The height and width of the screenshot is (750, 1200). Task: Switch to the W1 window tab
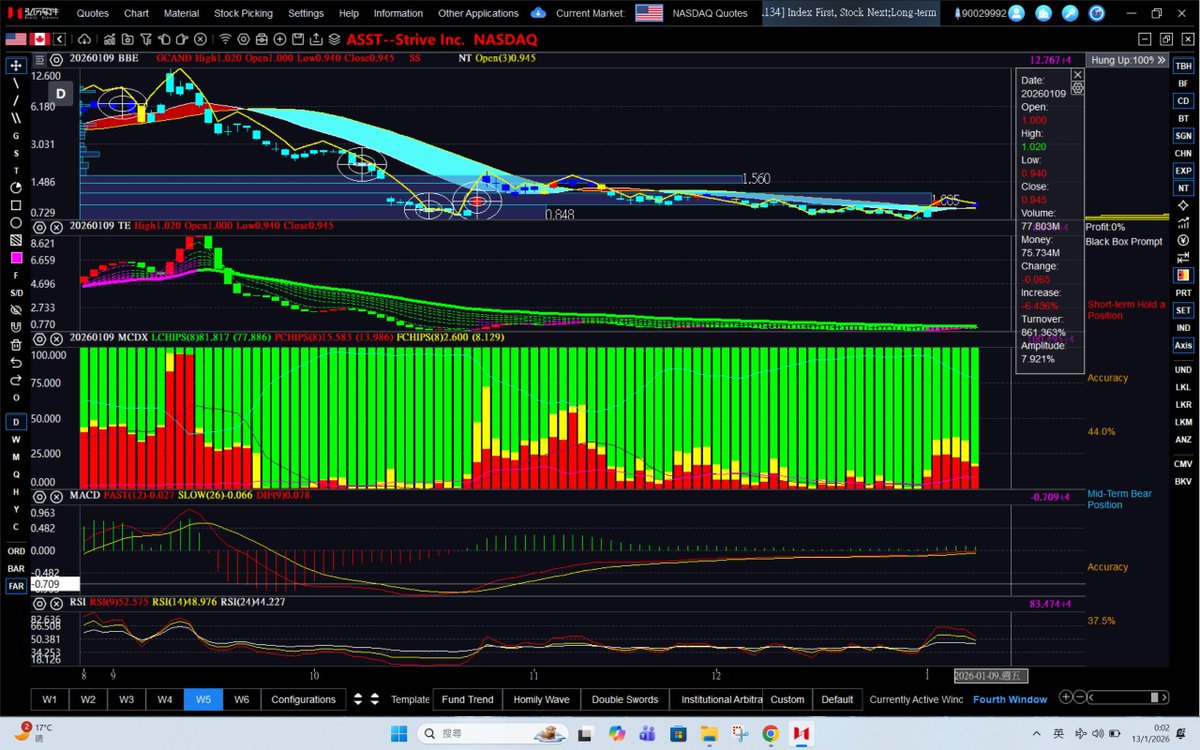[x=49, y=699]
